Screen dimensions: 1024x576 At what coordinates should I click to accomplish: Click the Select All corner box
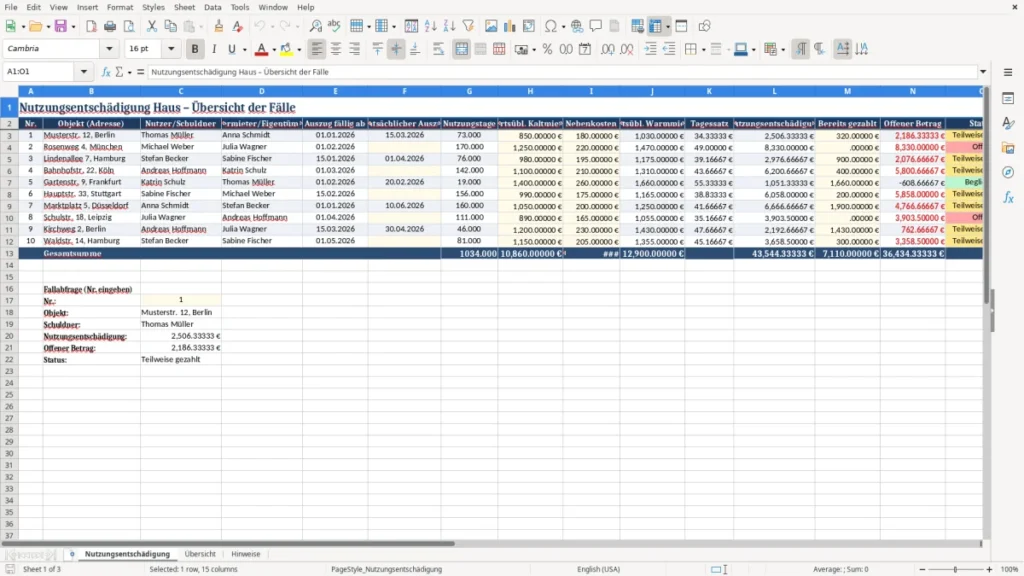pos(9,91)
